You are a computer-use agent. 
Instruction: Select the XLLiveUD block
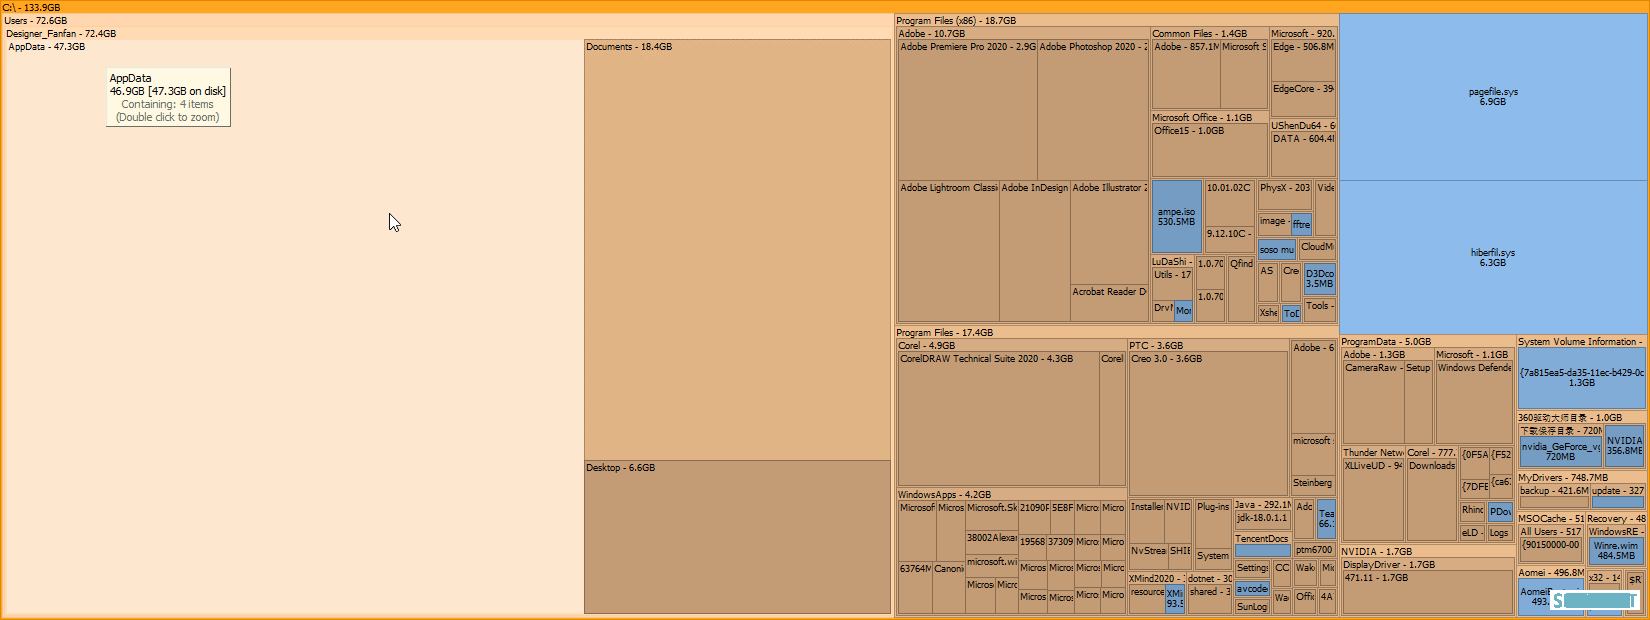tap(1373, 500)
